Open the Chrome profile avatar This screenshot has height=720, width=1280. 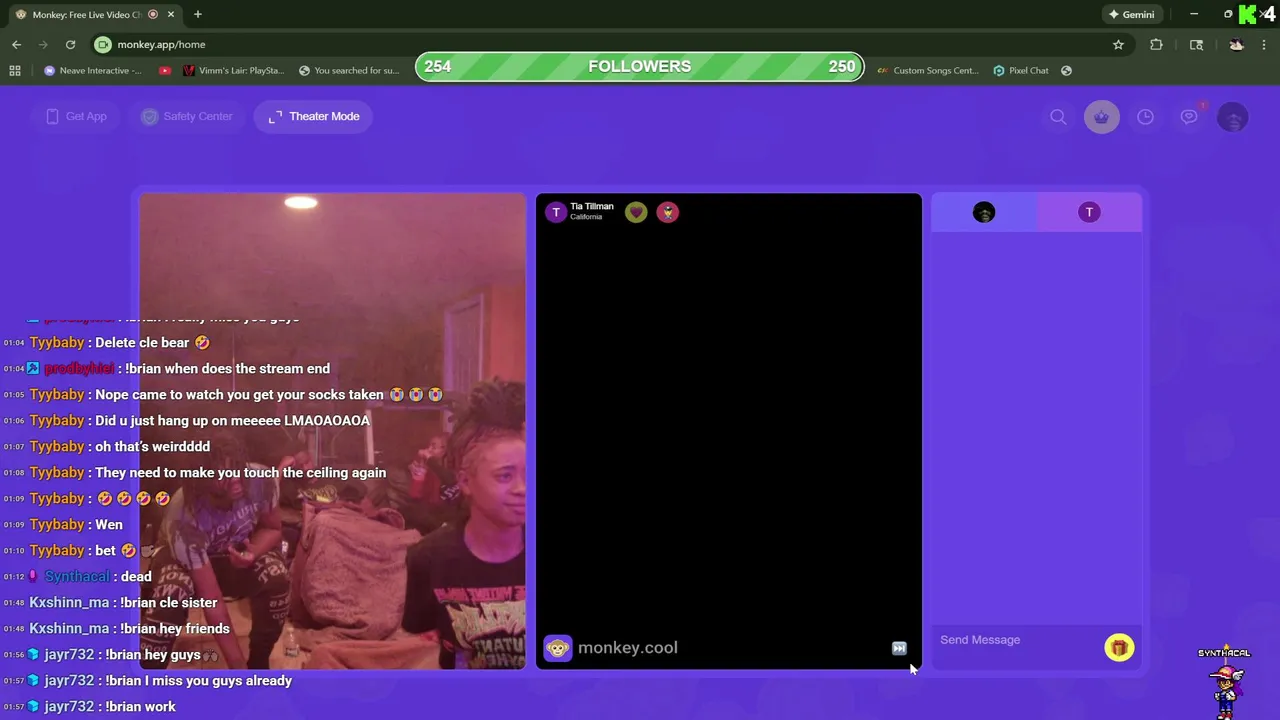pos(1236,44)
